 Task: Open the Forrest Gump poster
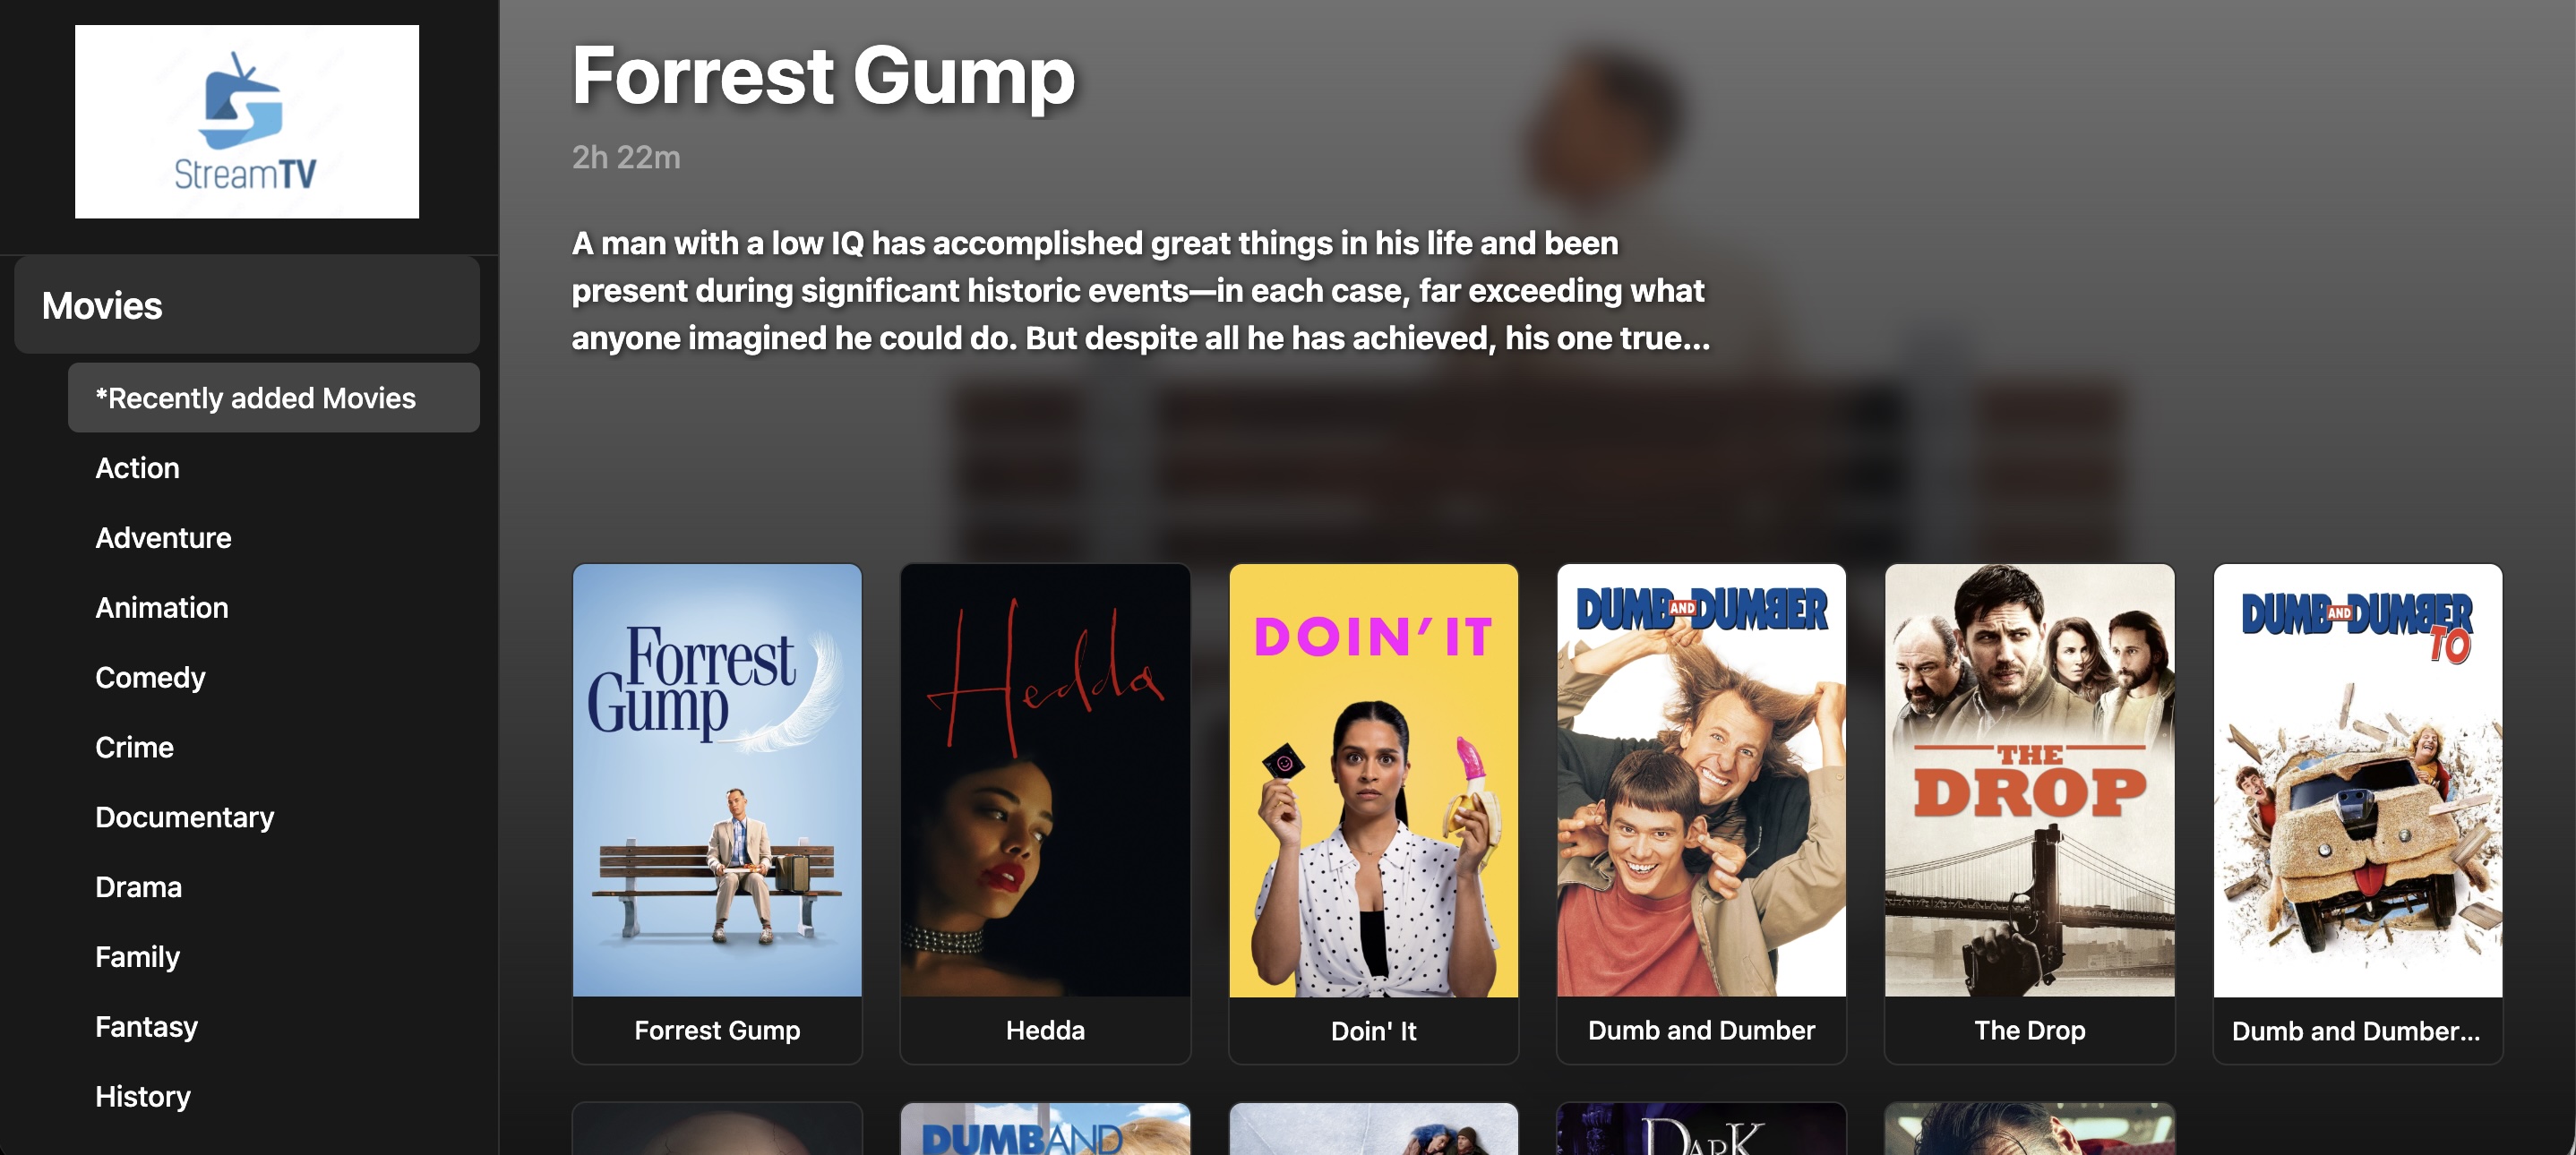click(x=717, y=813)
